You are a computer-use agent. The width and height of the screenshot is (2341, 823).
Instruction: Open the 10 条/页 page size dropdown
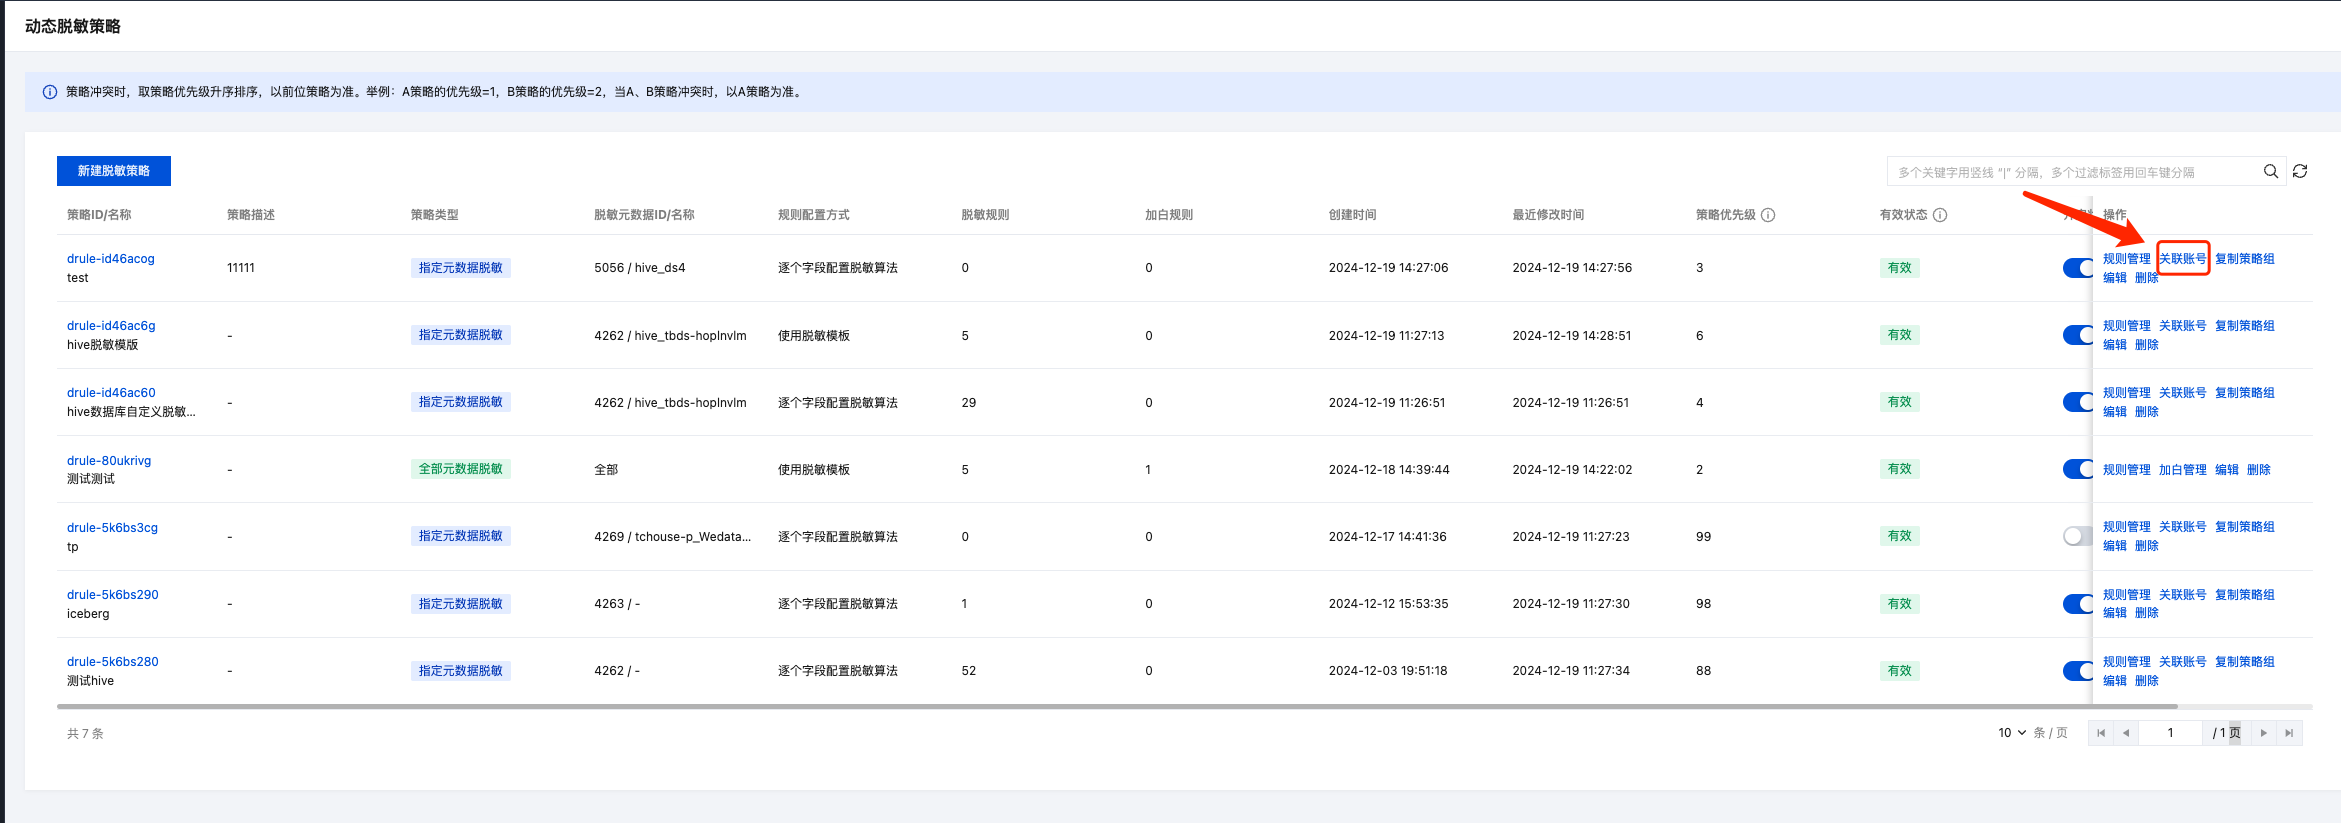coord(2012,733)
